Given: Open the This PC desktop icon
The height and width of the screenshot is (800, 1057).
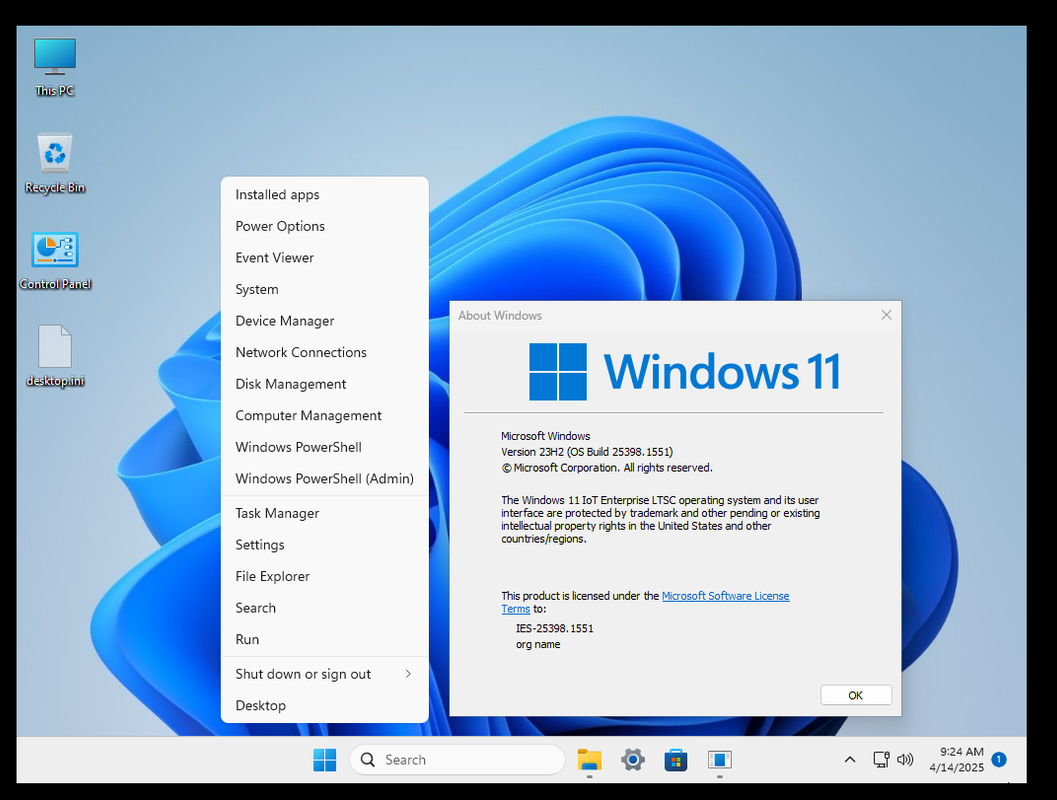Looking at the screenshot, I should click(x=55, y=67).
